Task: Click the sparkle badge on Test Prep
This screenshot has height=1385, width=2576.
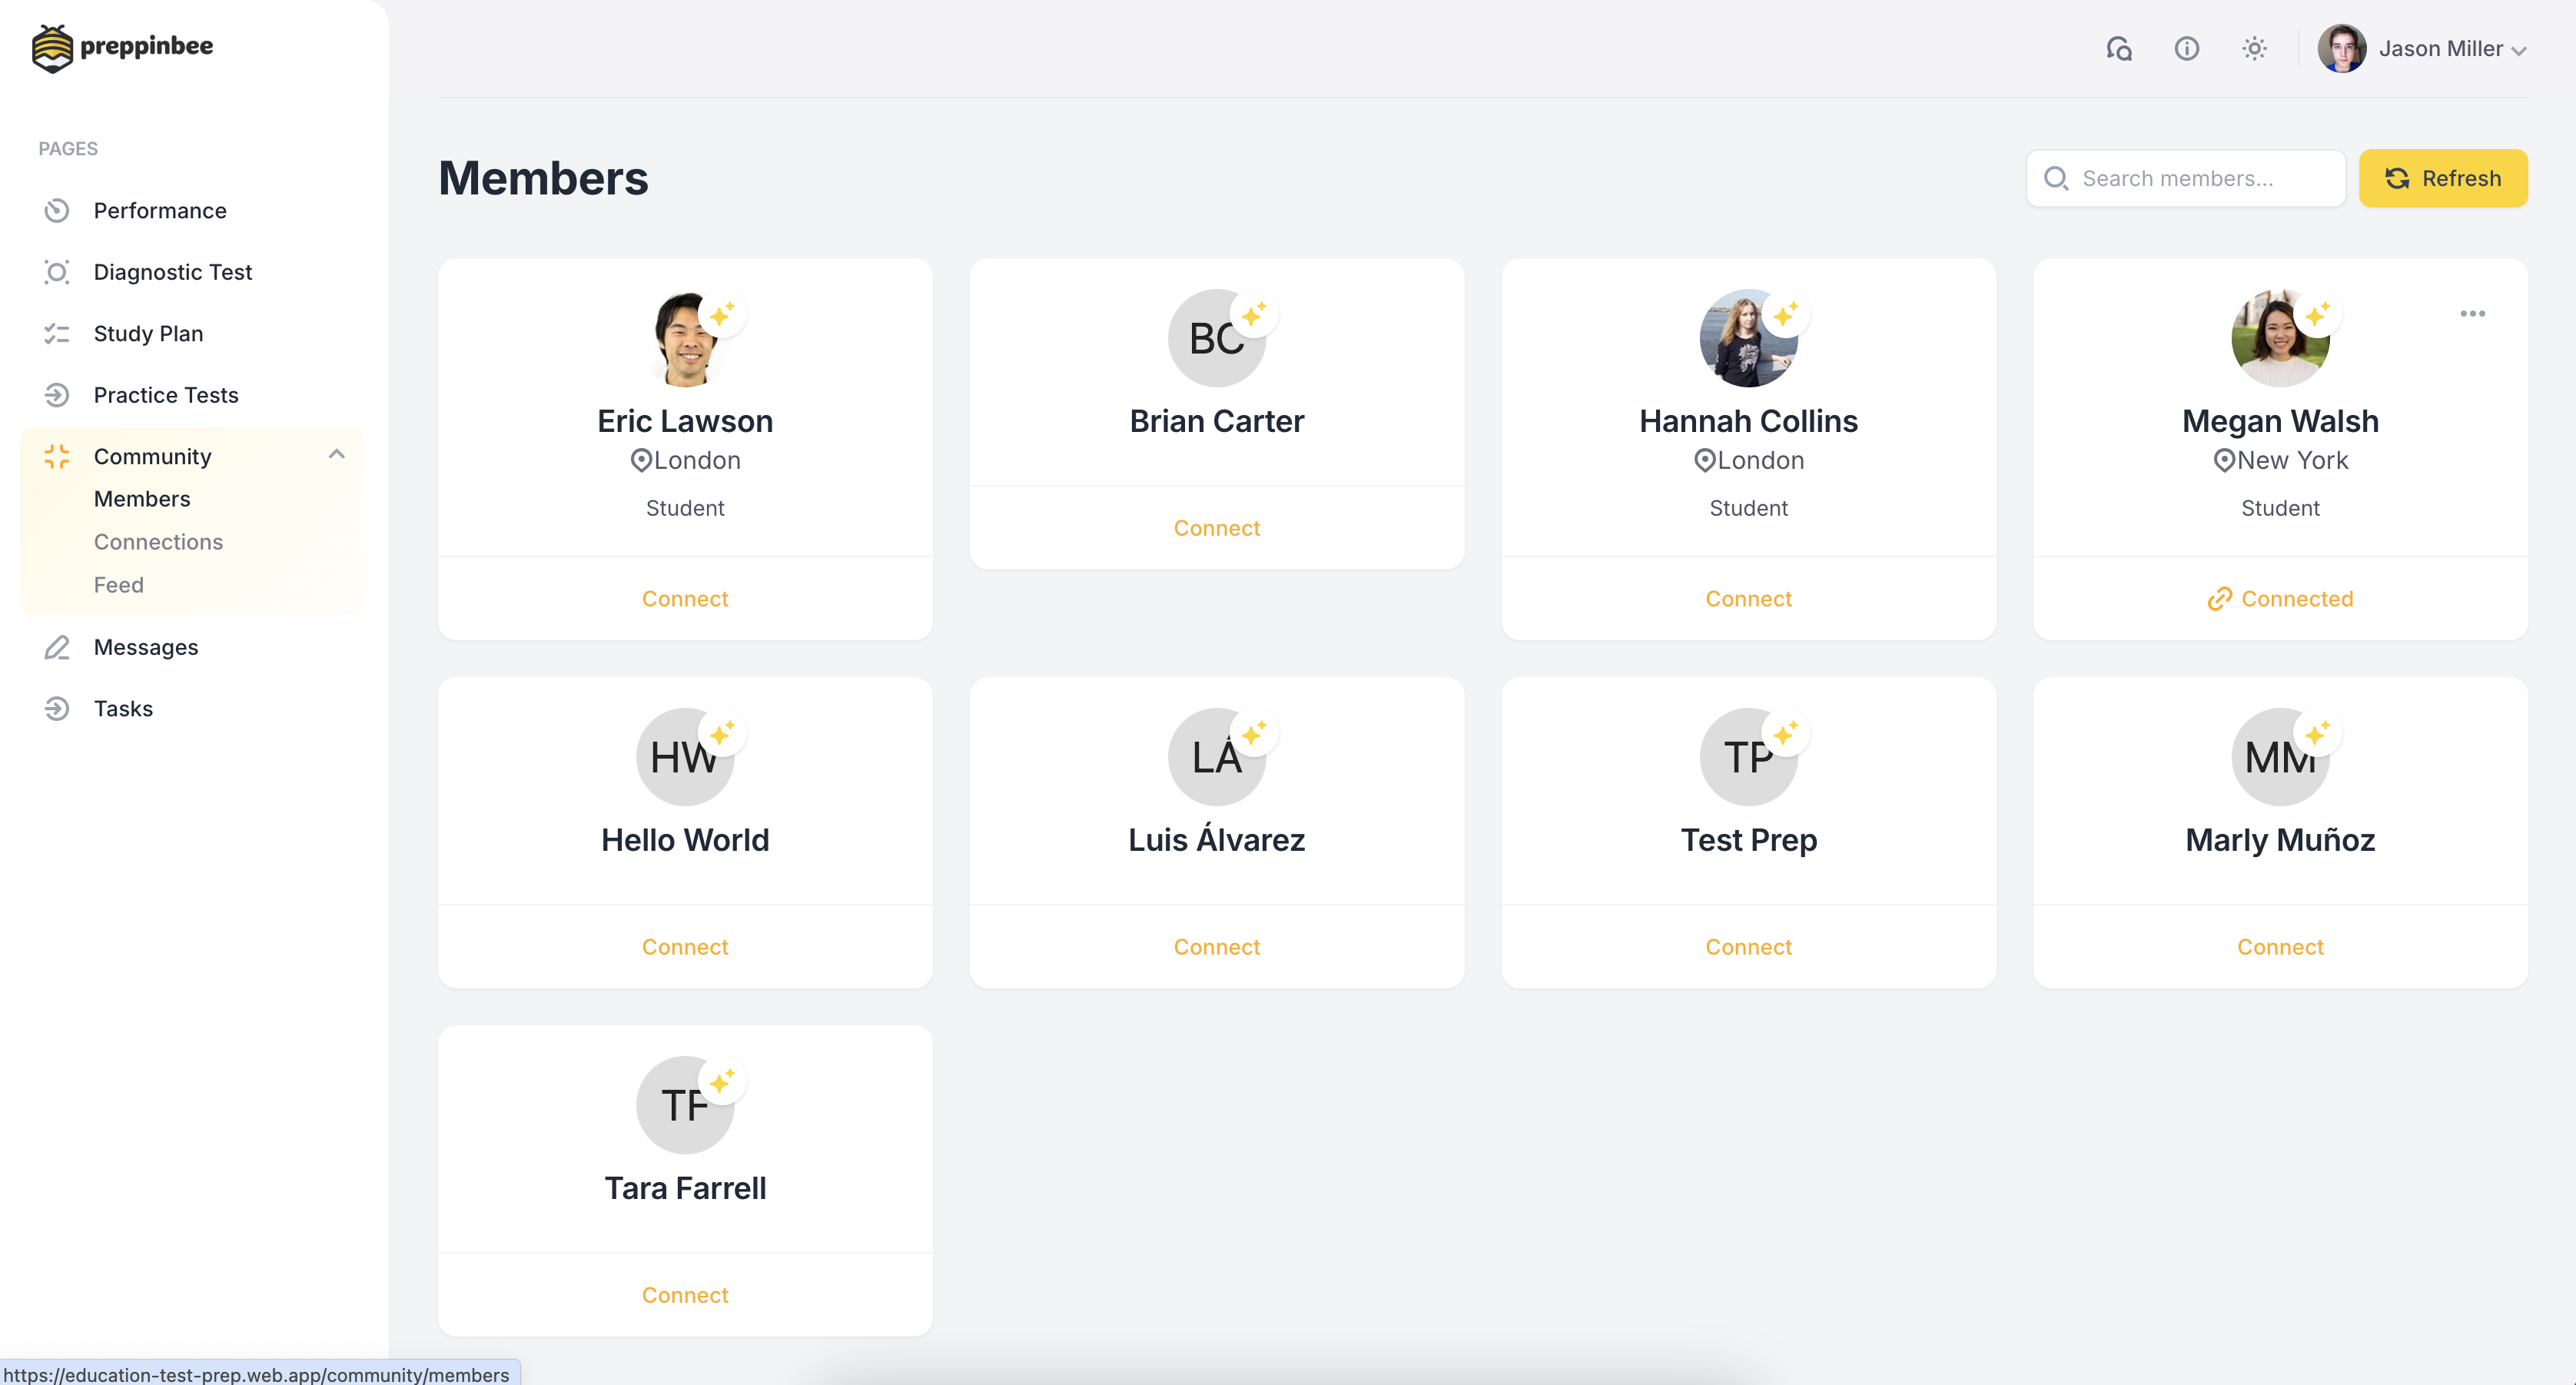Action: coord(1786,734)
